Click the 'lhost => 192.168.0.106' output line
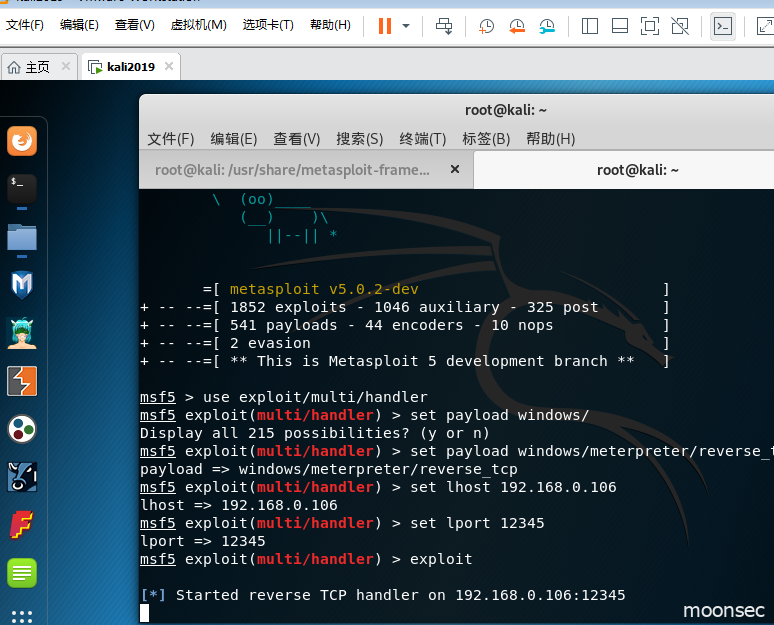774x625 pixels. tap(238, 505)
